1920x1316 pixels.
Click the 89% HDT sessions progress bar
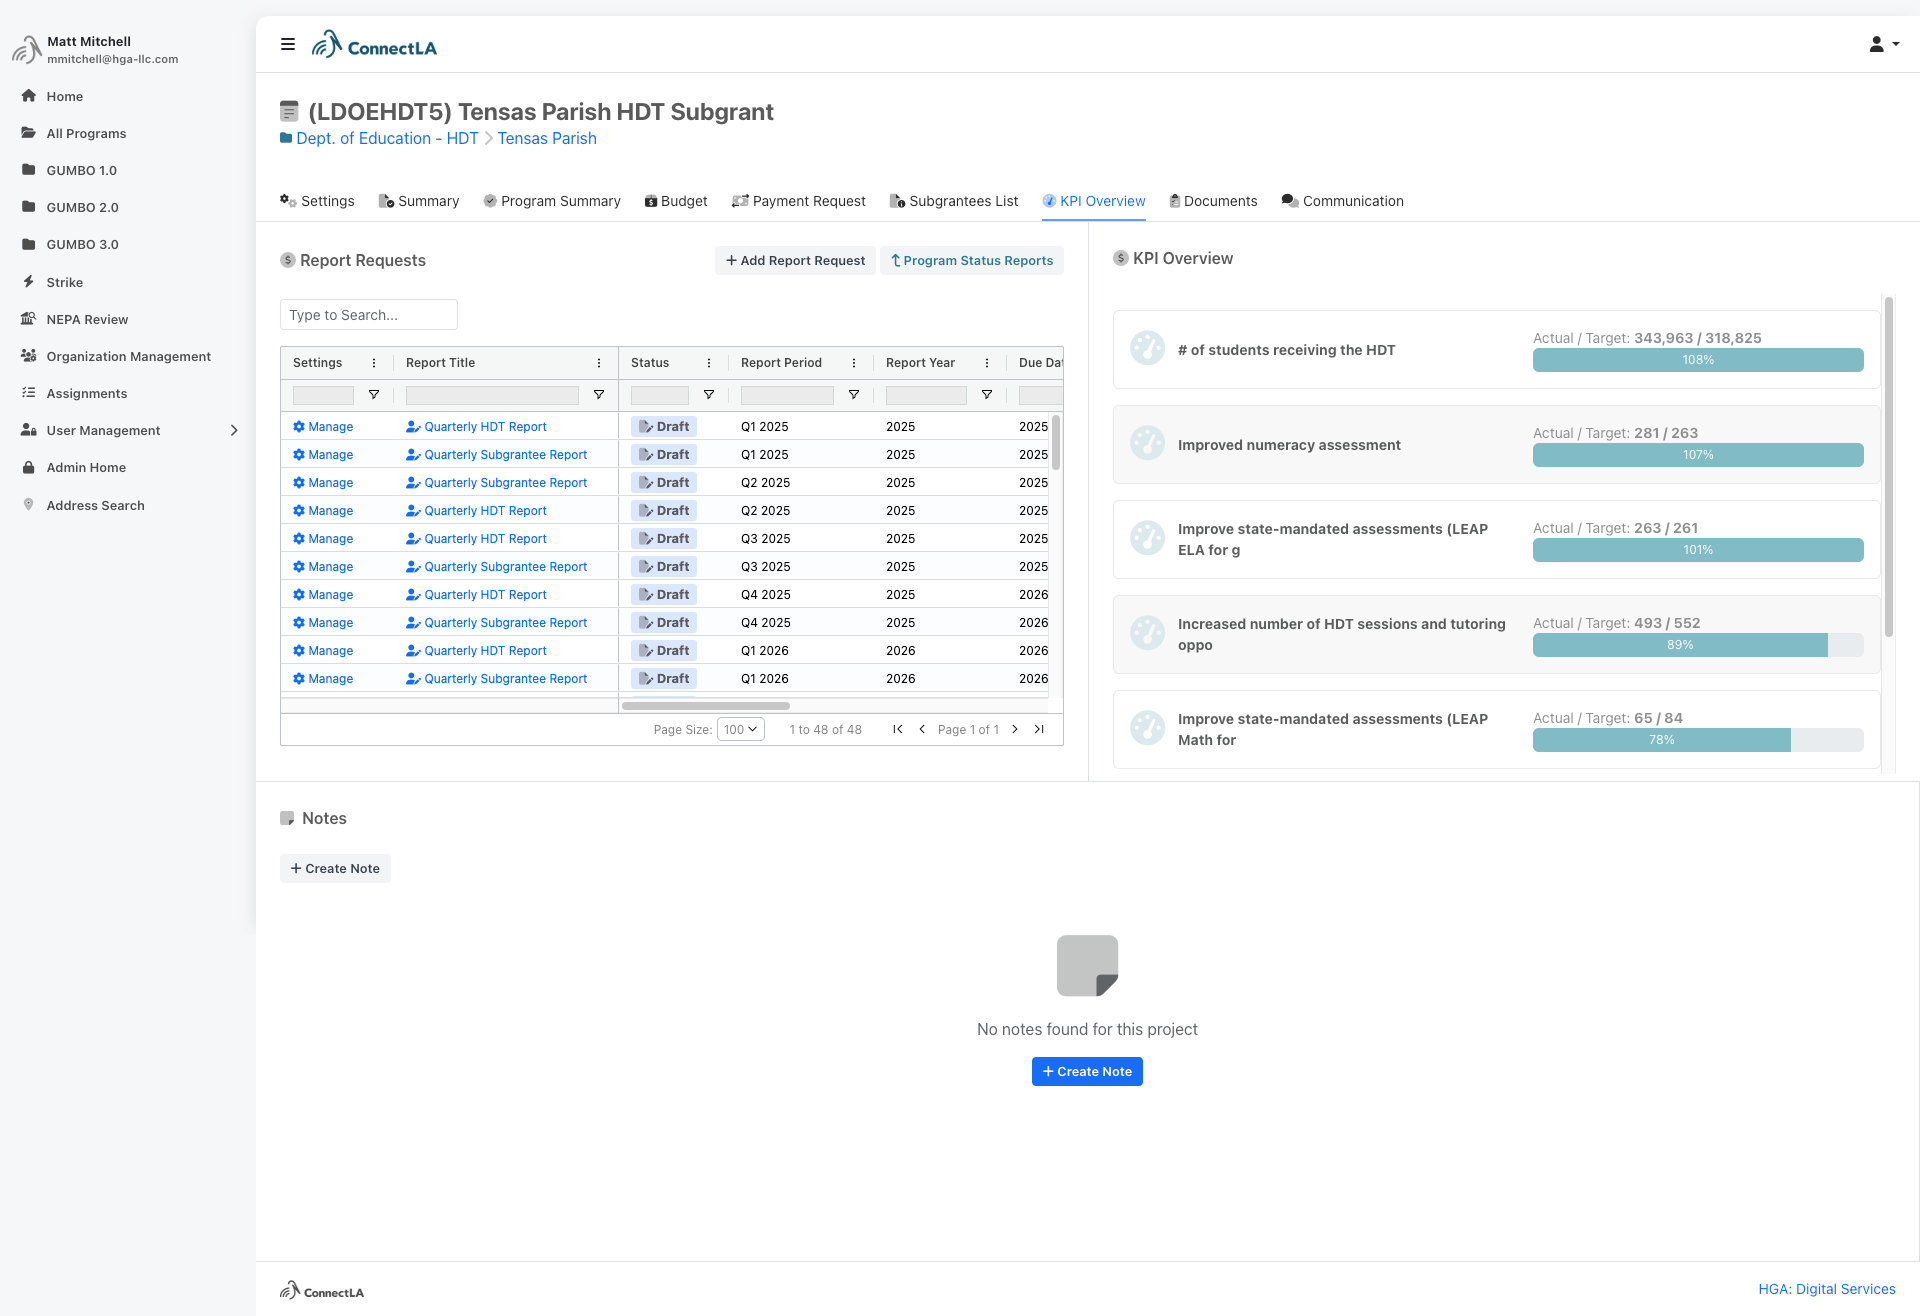1698,645
